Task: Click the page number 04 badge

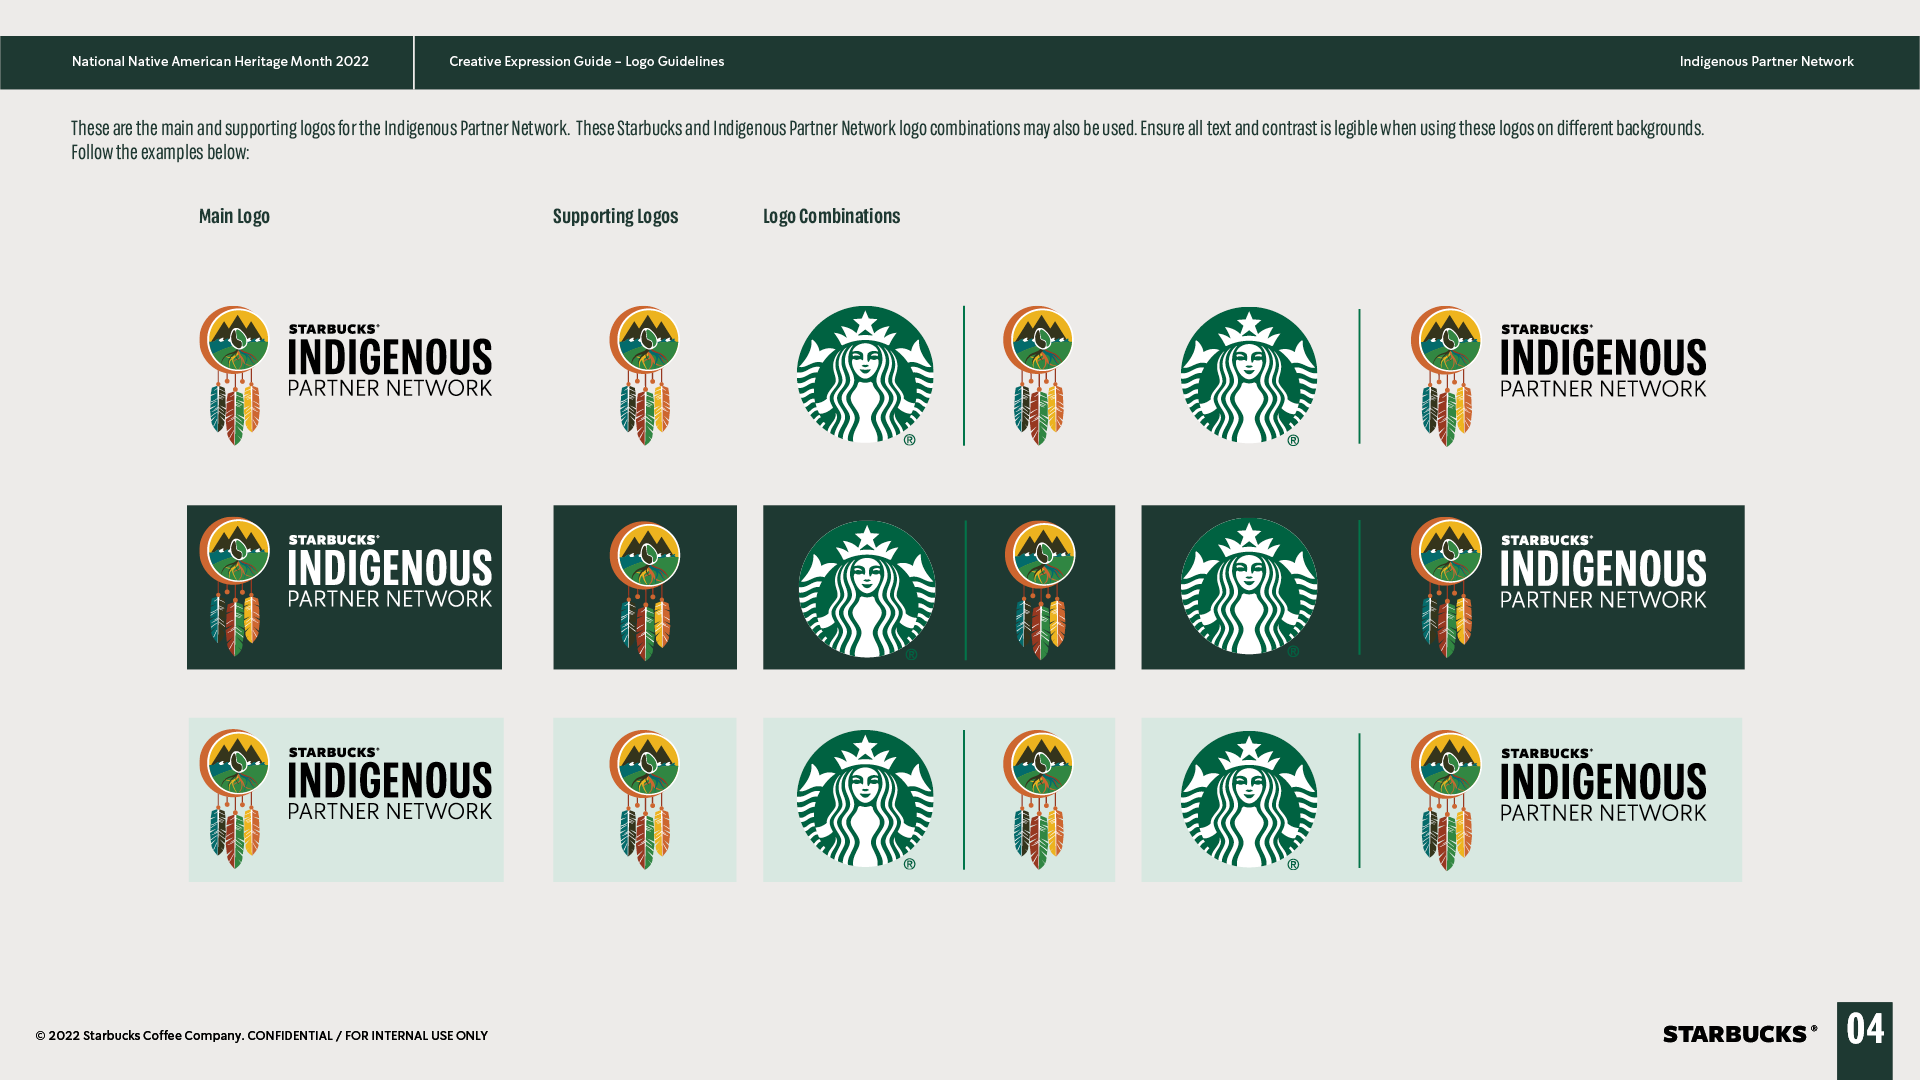Action: 1865,1040
